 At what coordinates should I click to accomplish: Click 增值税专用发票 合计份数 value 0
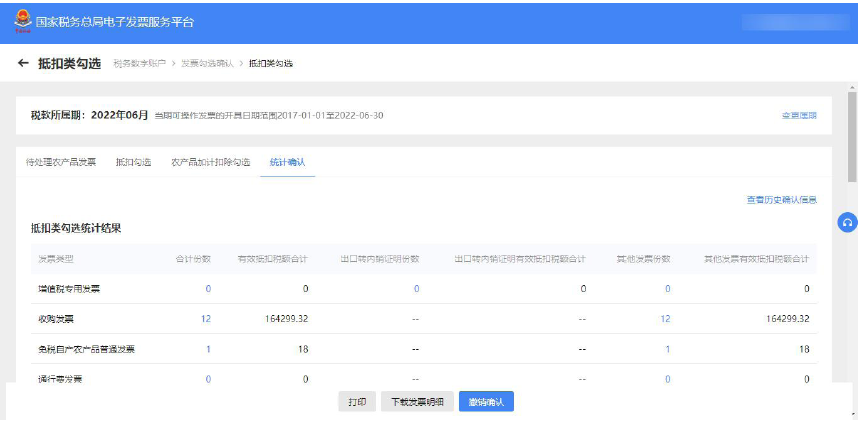[x=208, y=289]
